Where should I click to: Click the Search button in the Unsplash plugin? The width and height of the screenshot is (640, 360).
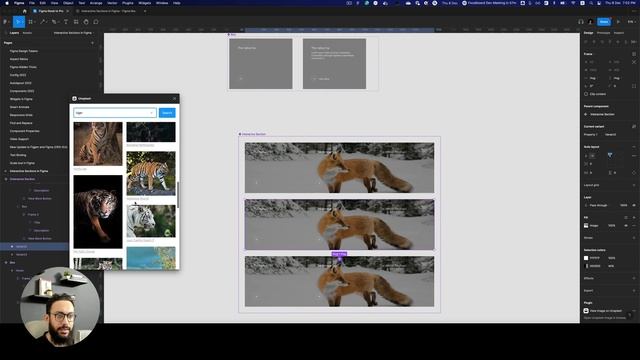click(167, 113)
